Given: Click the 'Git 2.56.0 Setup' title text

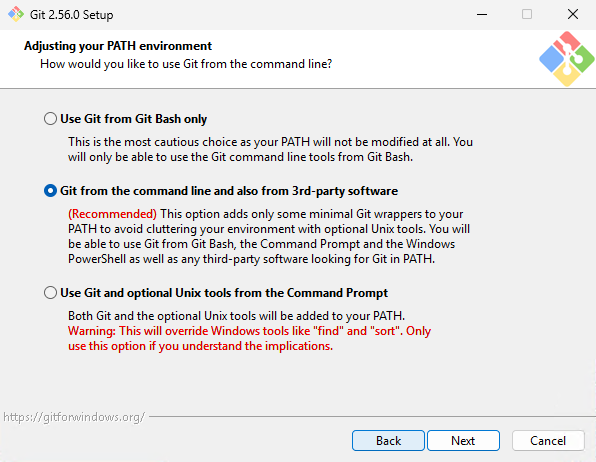Looking at the screenshot, I should [71, 14].
